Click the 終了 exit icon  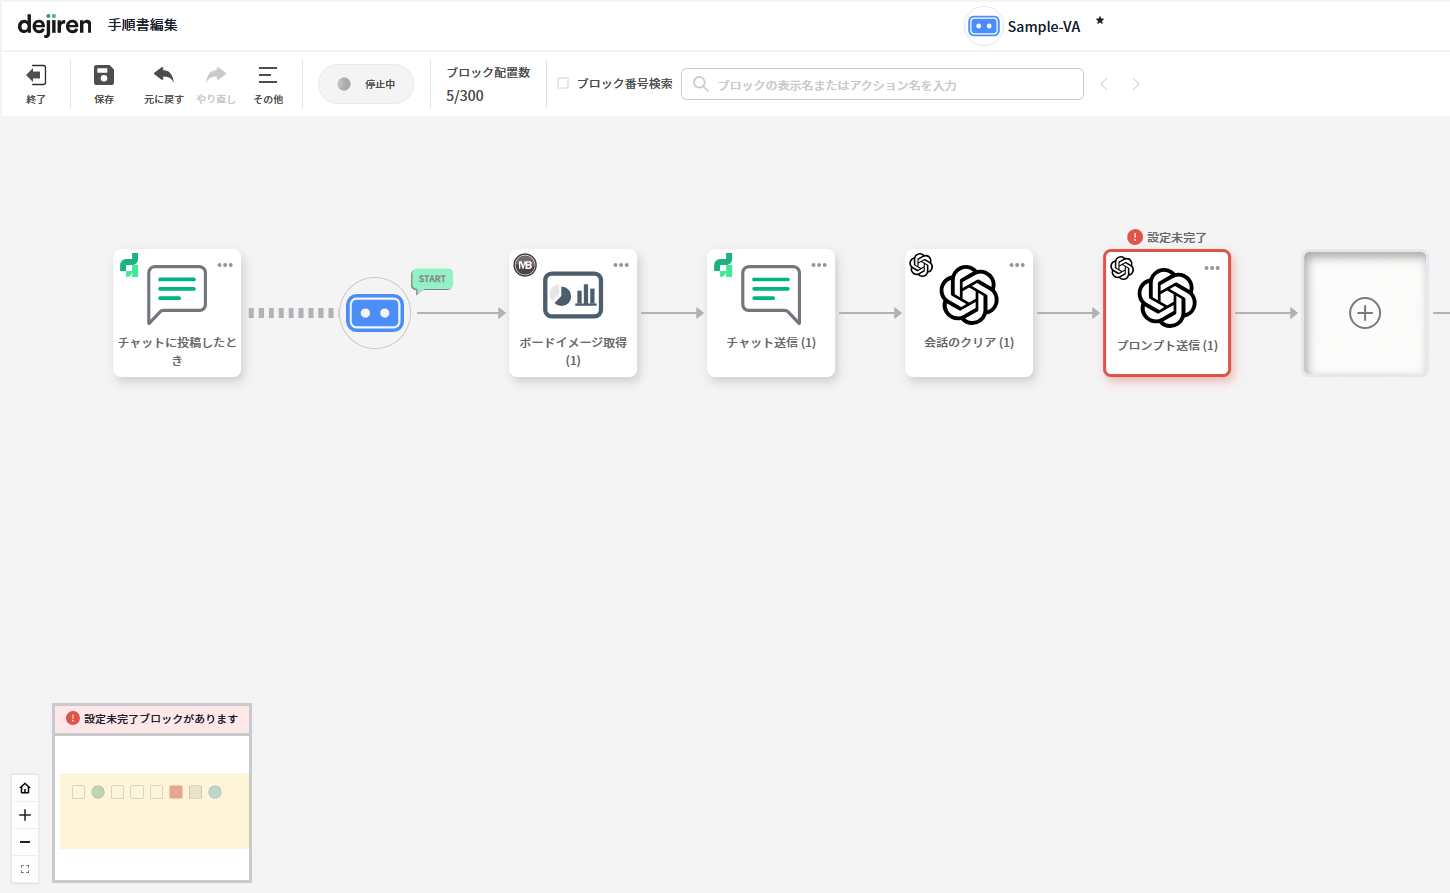(x=36, y=76)
